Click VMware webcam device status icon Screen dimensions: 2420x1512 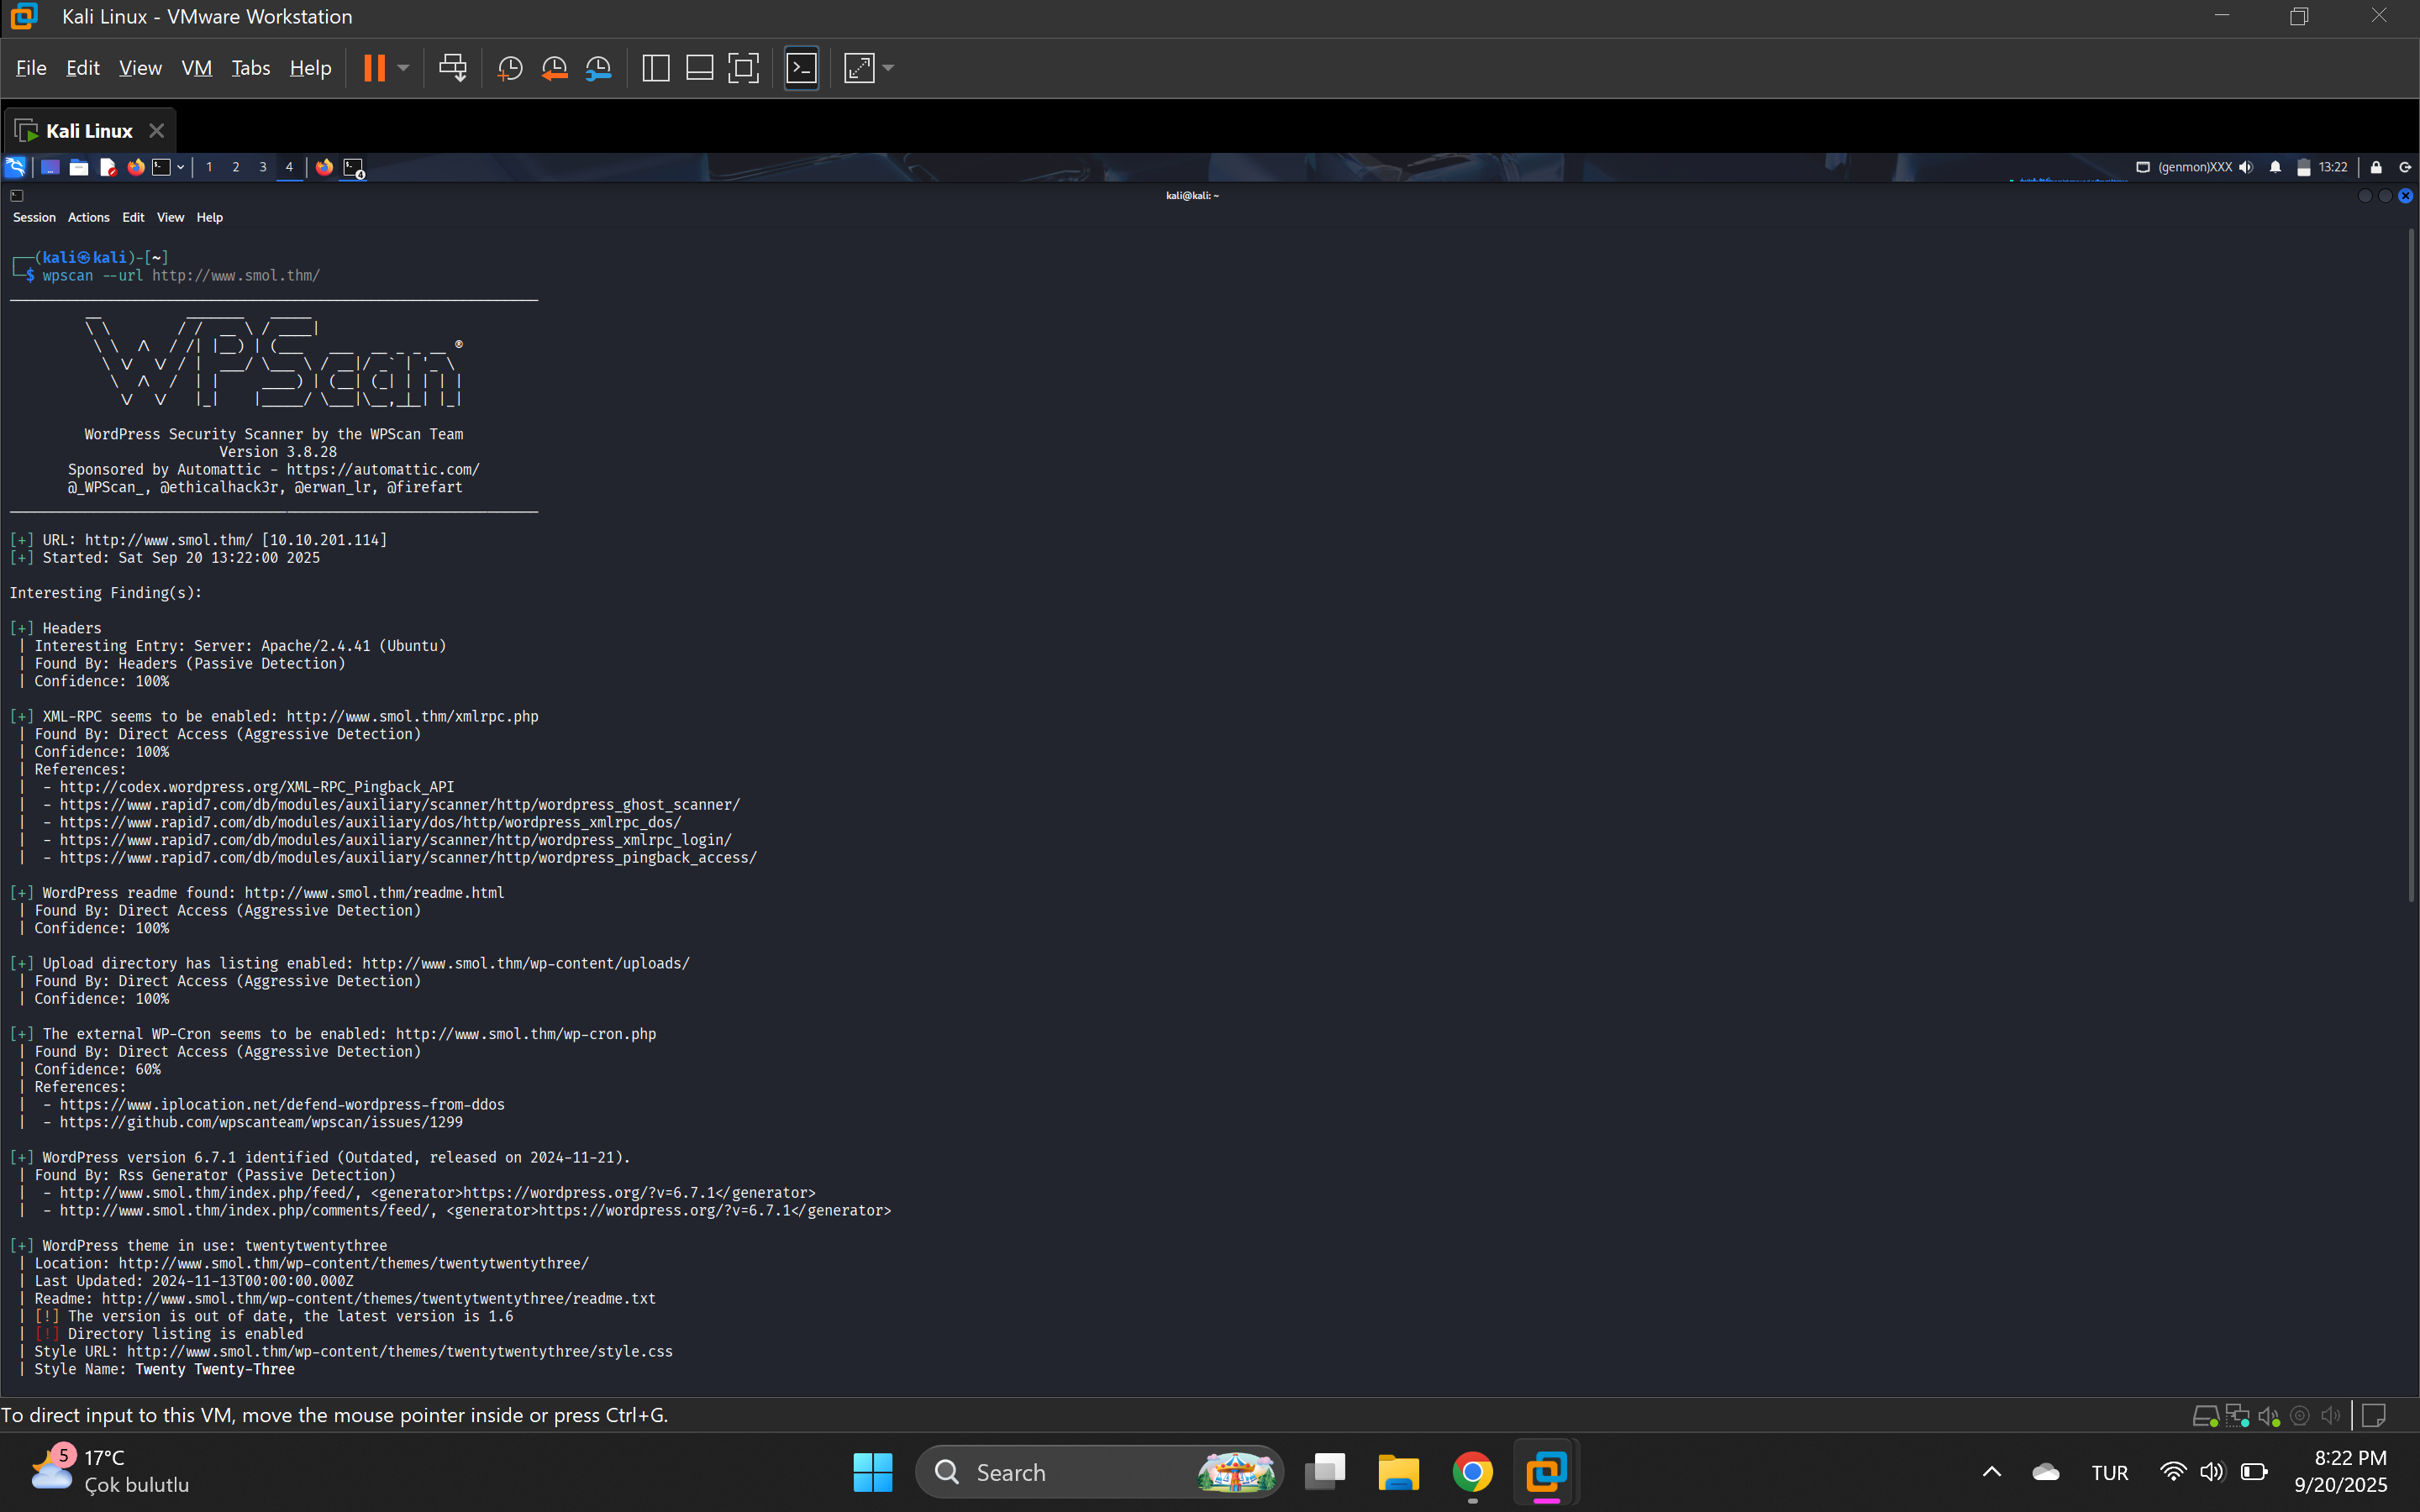coord(2300,1416)
